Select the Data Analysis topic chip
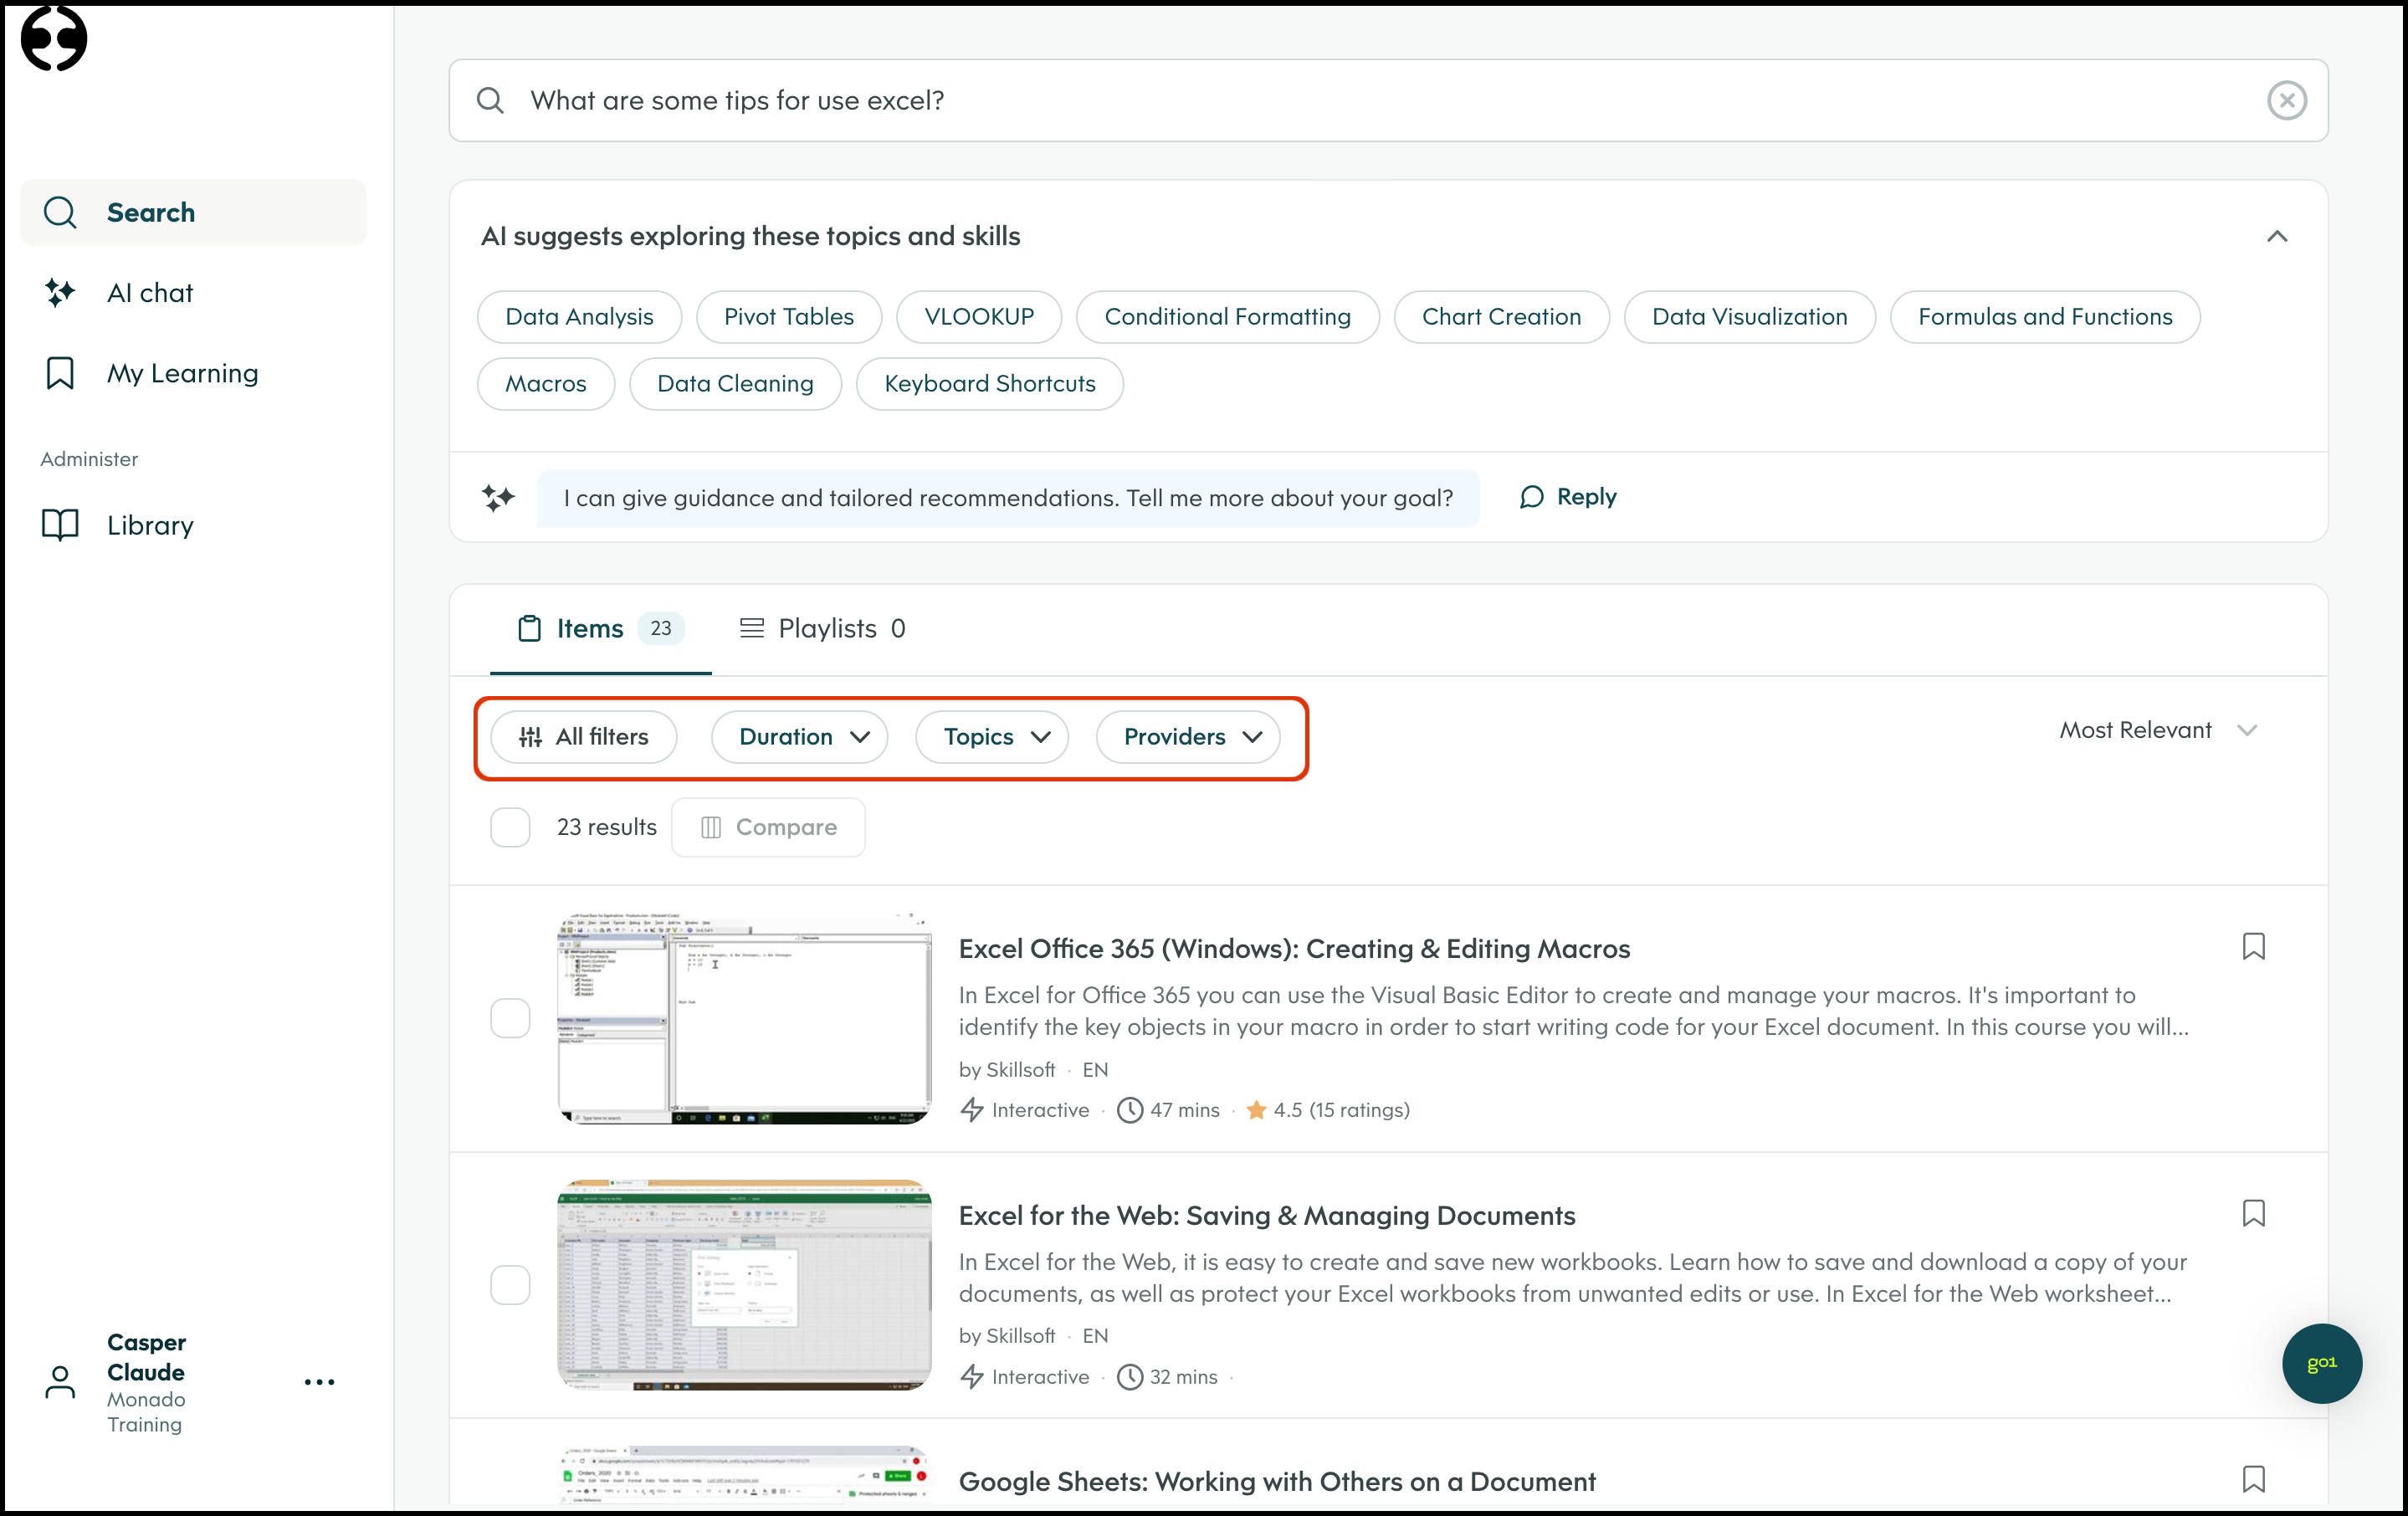This screenshot has width=2408, height=1516. tap(579, 317)
